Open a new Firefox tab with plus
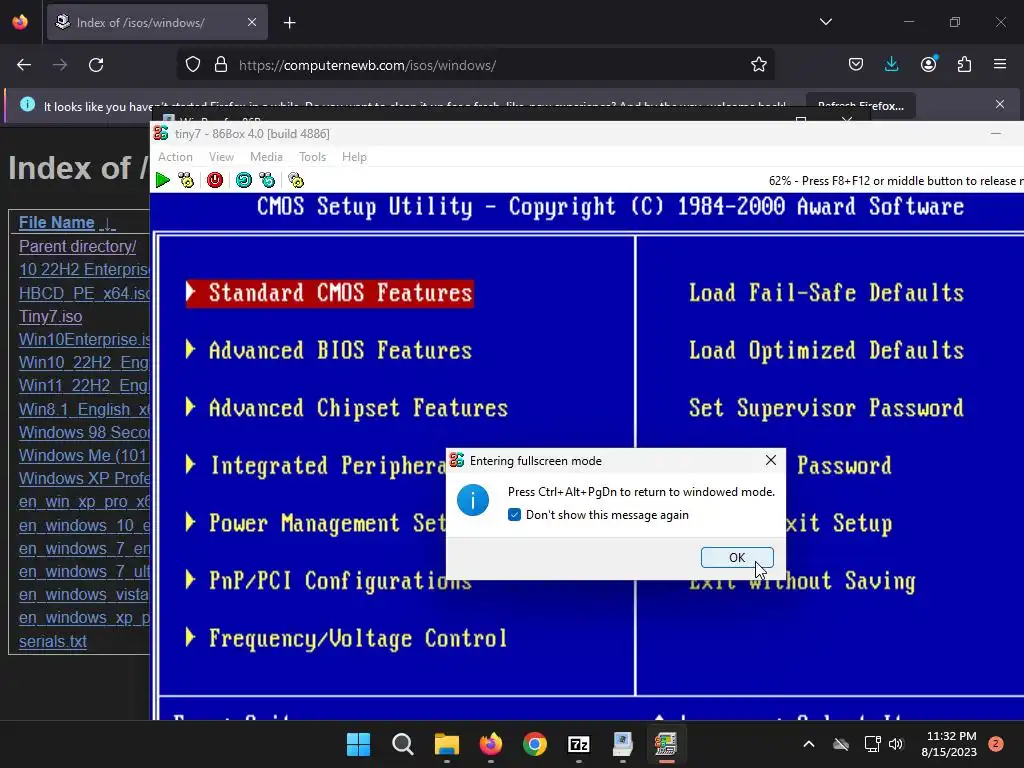1024x768 pixels. 290,23
